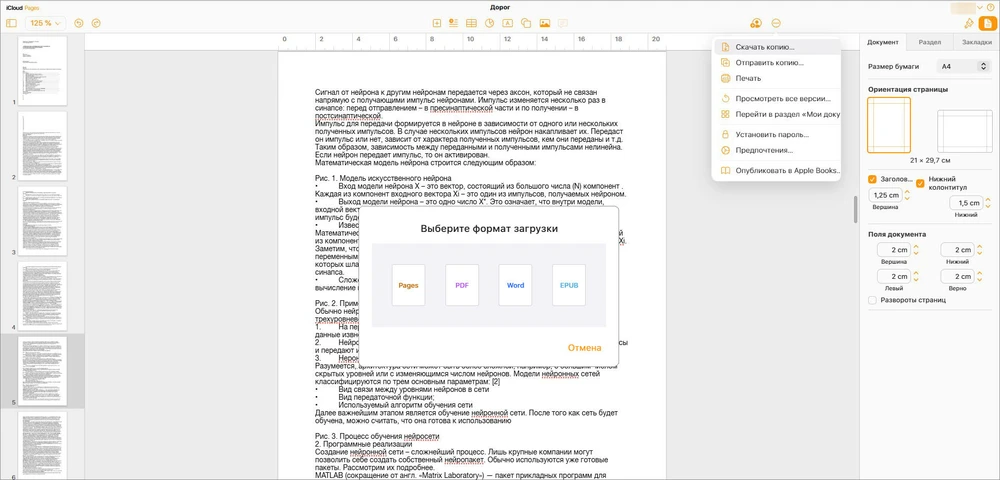1000x480 pixels.
Task: Toggle the Заголов... header checkbox
Action: tap(873, 179)
